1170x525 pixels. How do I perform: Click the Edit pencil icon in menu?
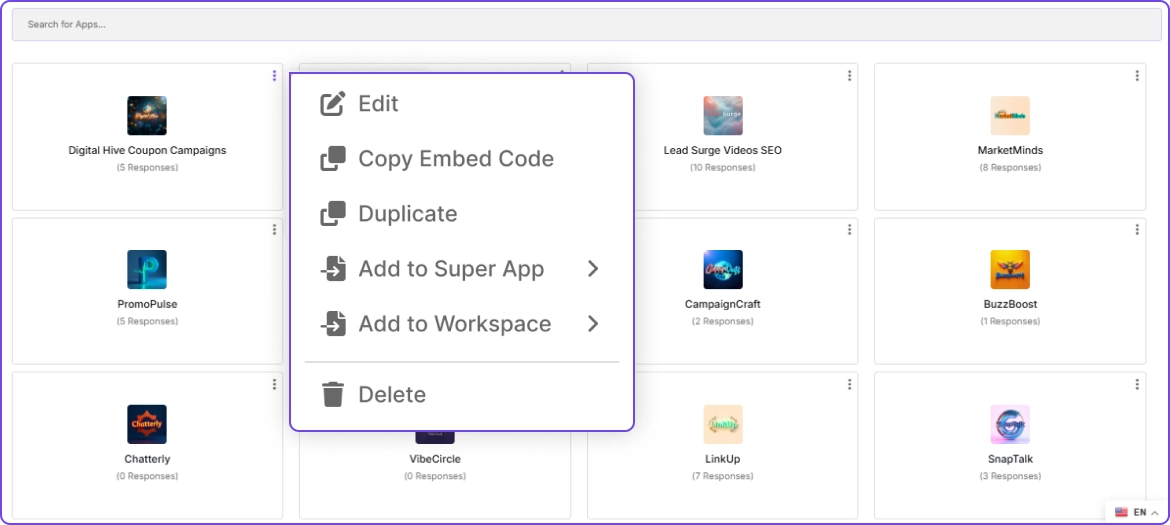point(333,104)
